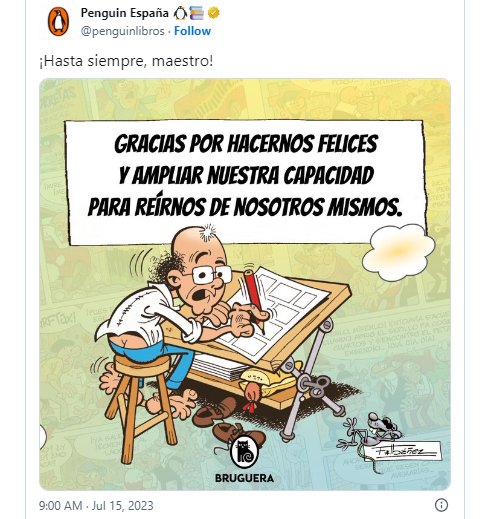
Task: Click the penguin emoji beside the account name
Action: 180,13
